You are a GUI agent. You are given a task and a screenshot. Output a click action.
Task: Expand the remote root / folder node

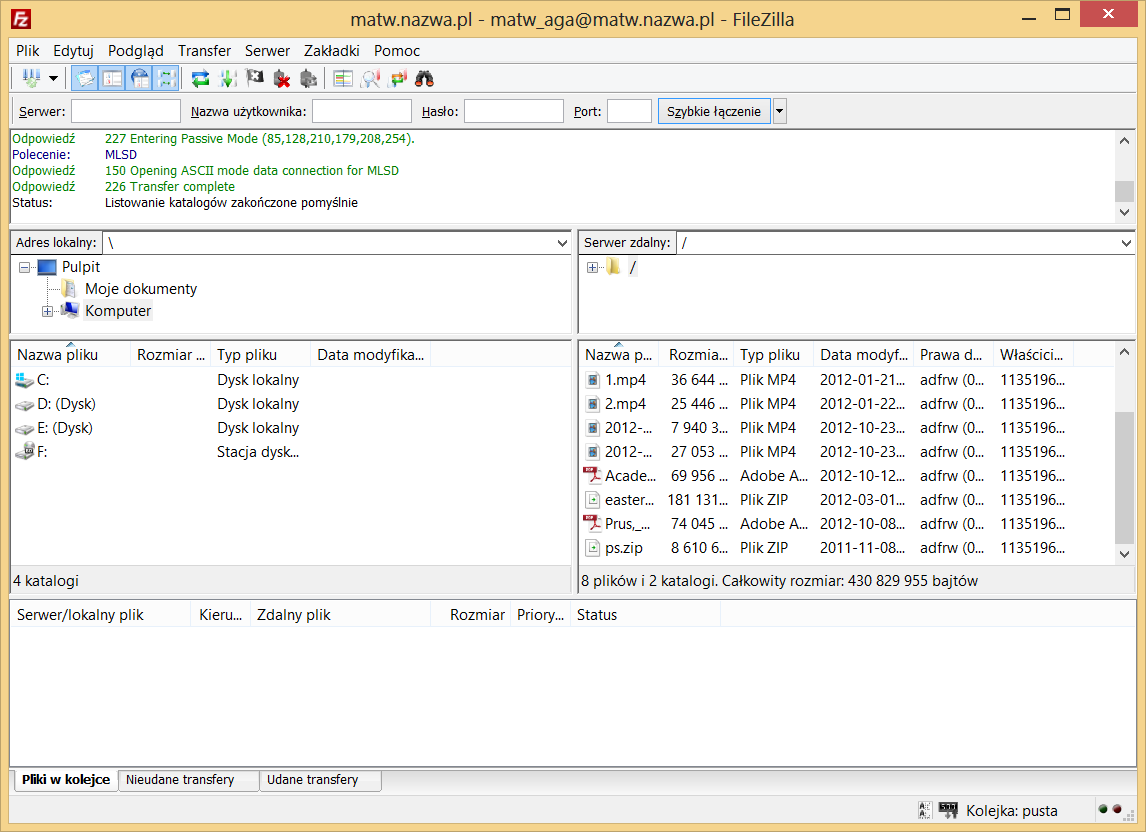592,268
